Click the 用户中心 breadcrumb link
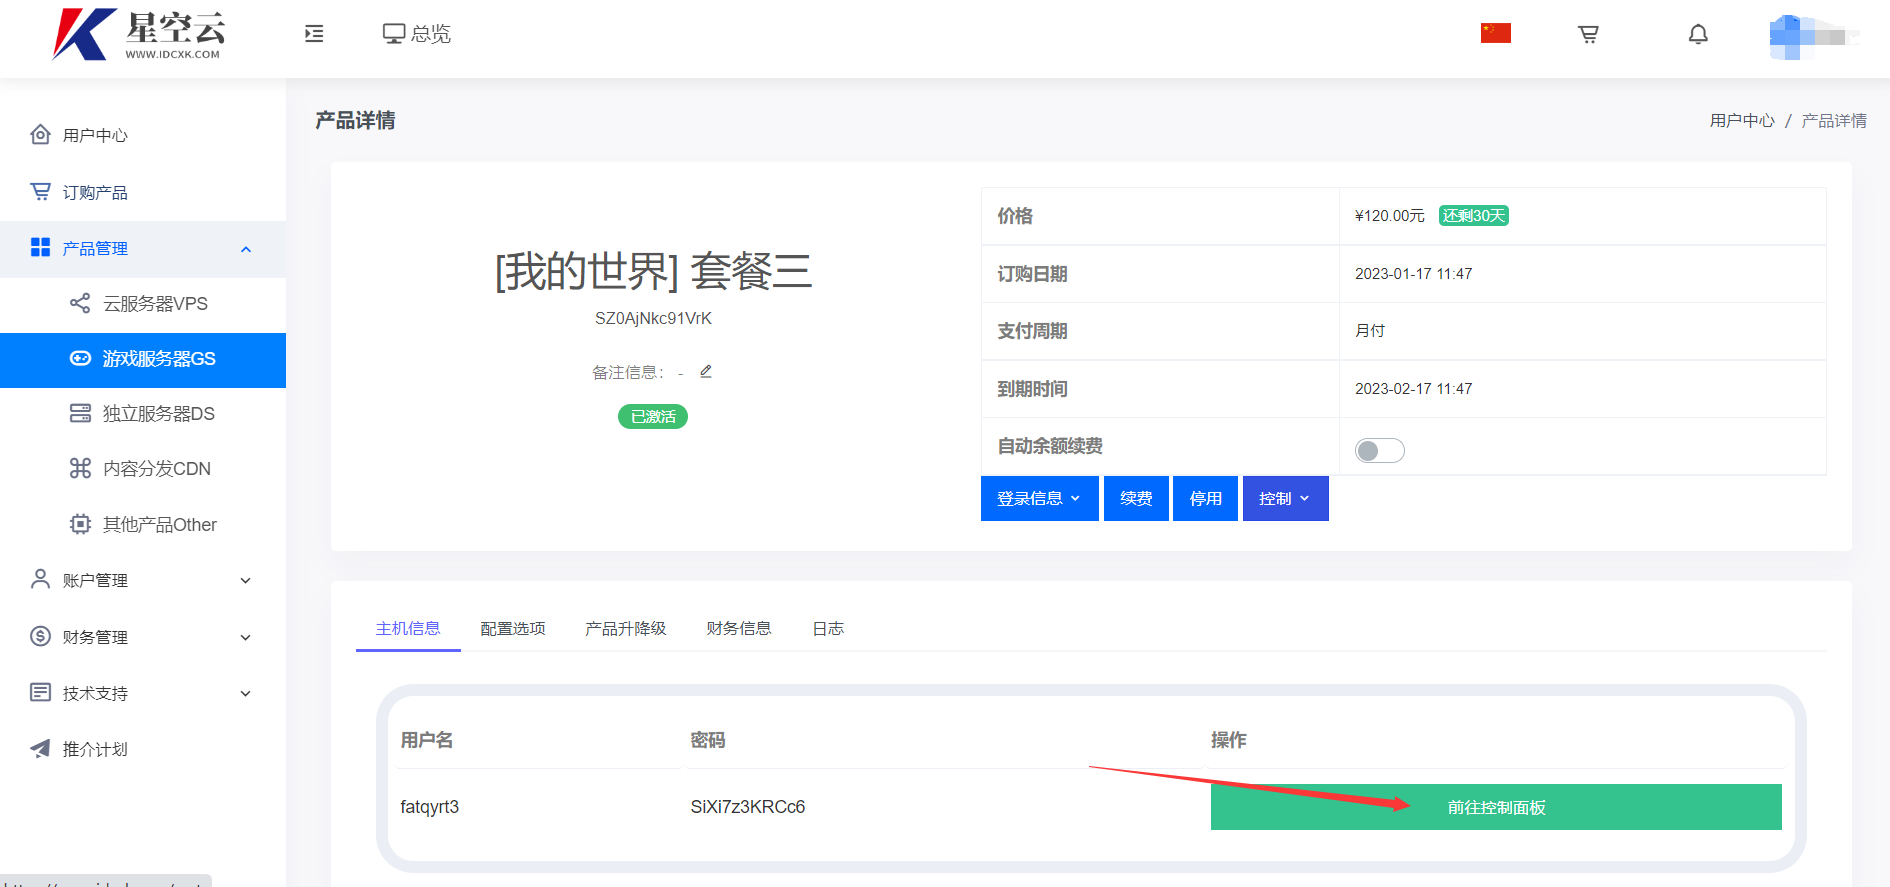The width and height of the screenshot is (1890, 887). point(1742,120)
